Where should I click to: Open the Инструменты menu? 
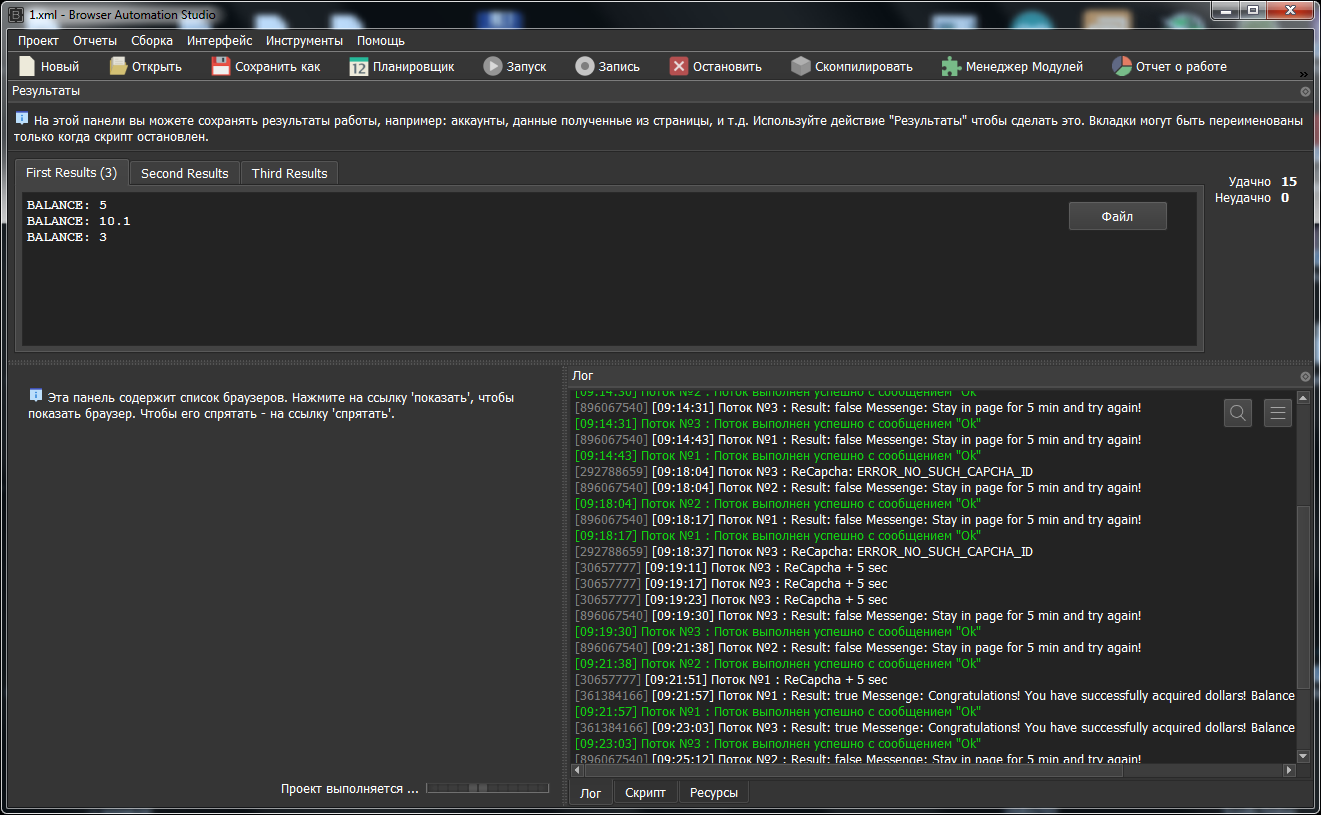(304, 41)
